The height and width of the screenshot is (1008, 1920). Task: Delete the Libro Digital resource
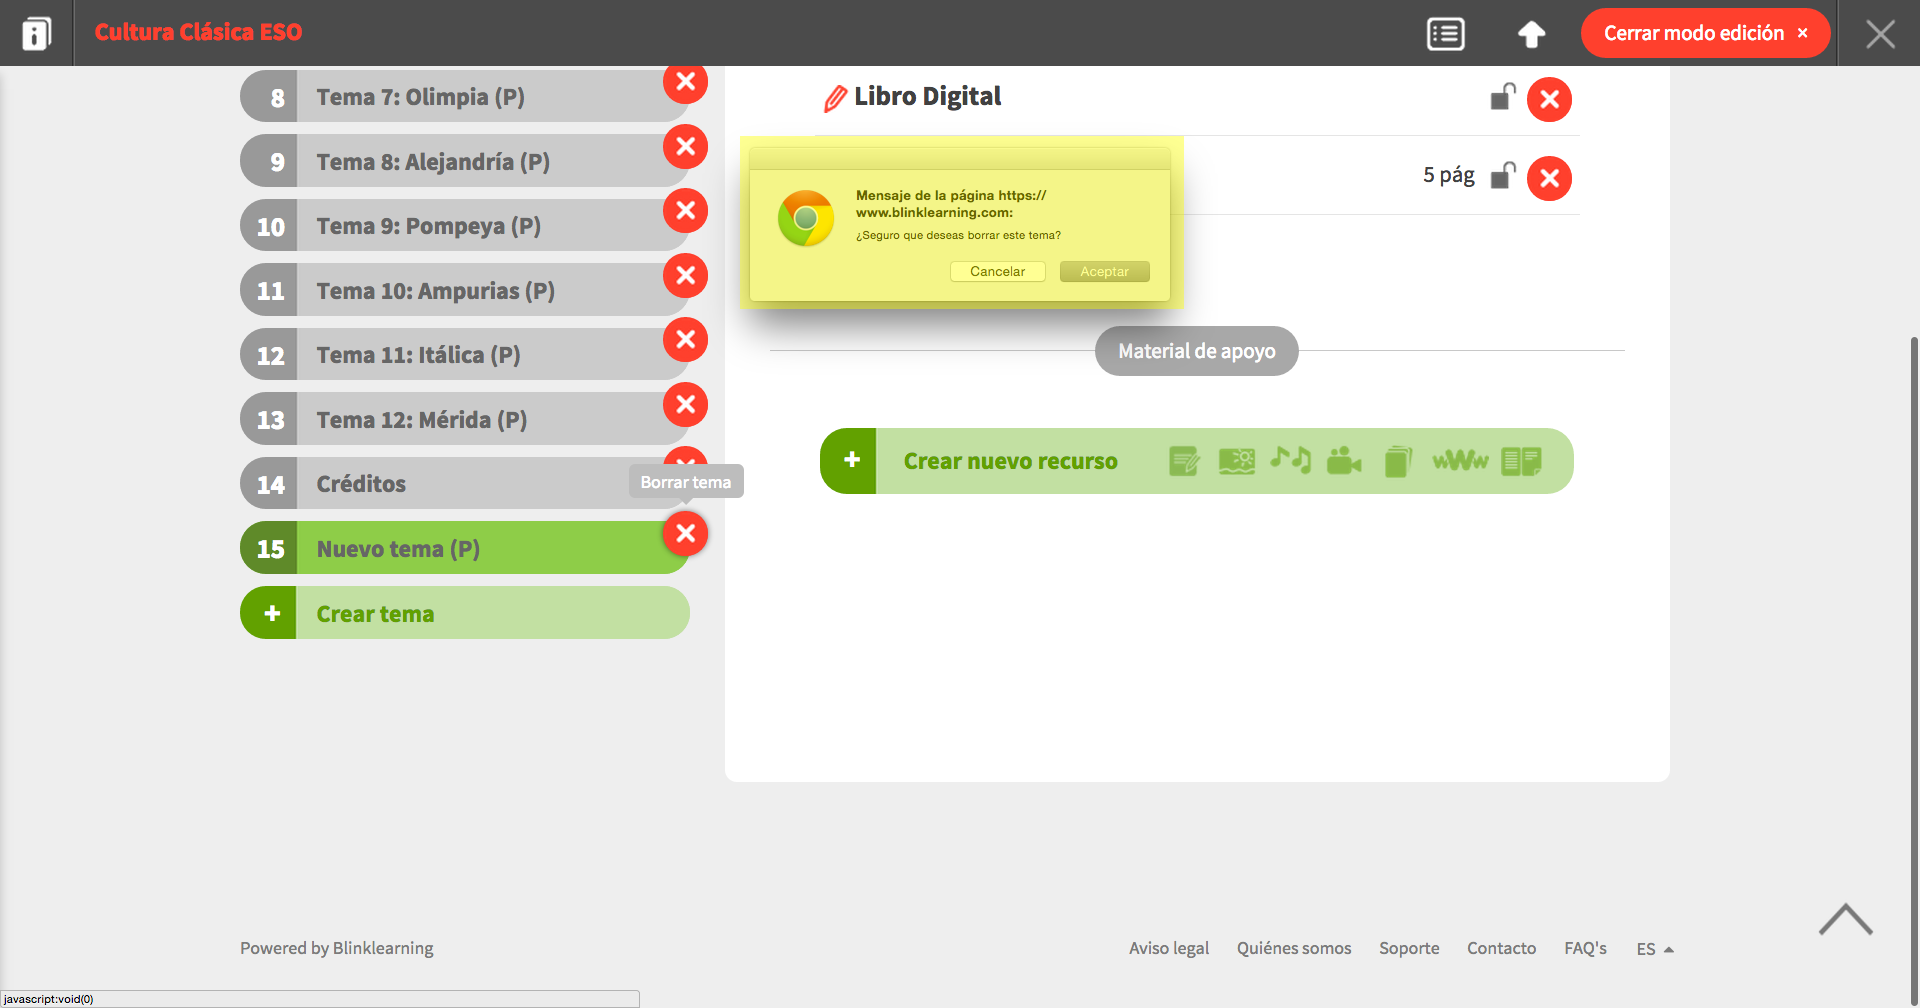[1549, 99]
